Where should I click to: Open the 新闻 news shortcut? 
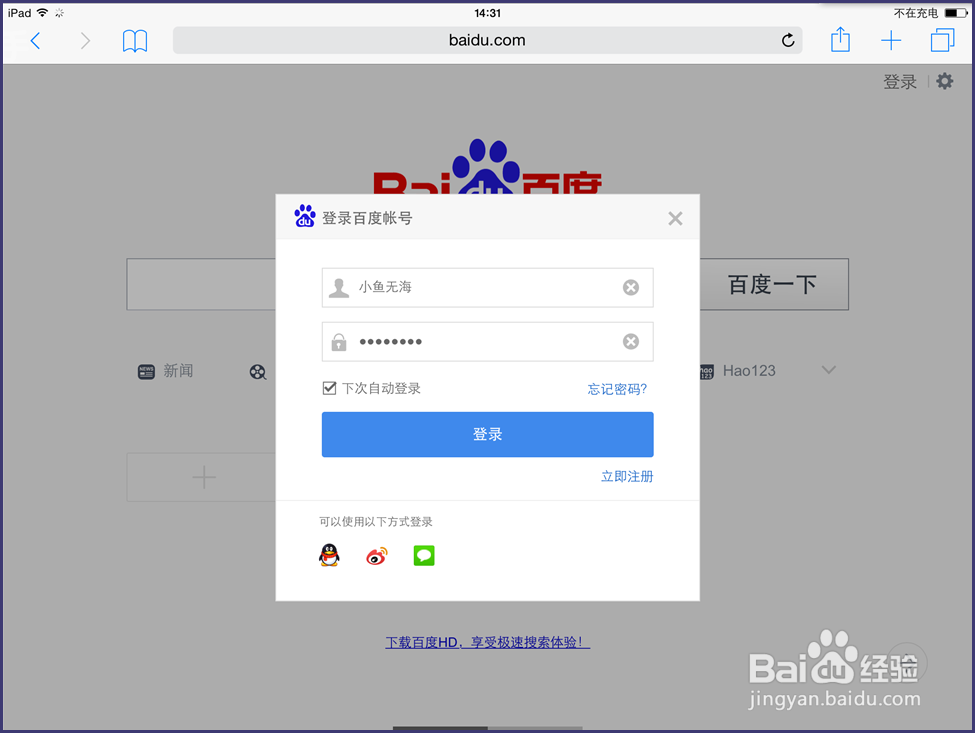[x=165, y=371]
